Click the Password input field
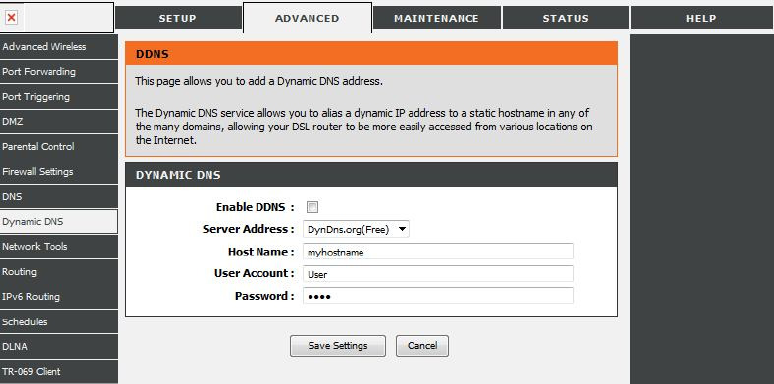This screenshot has width=774, height=384. point(438,296)
